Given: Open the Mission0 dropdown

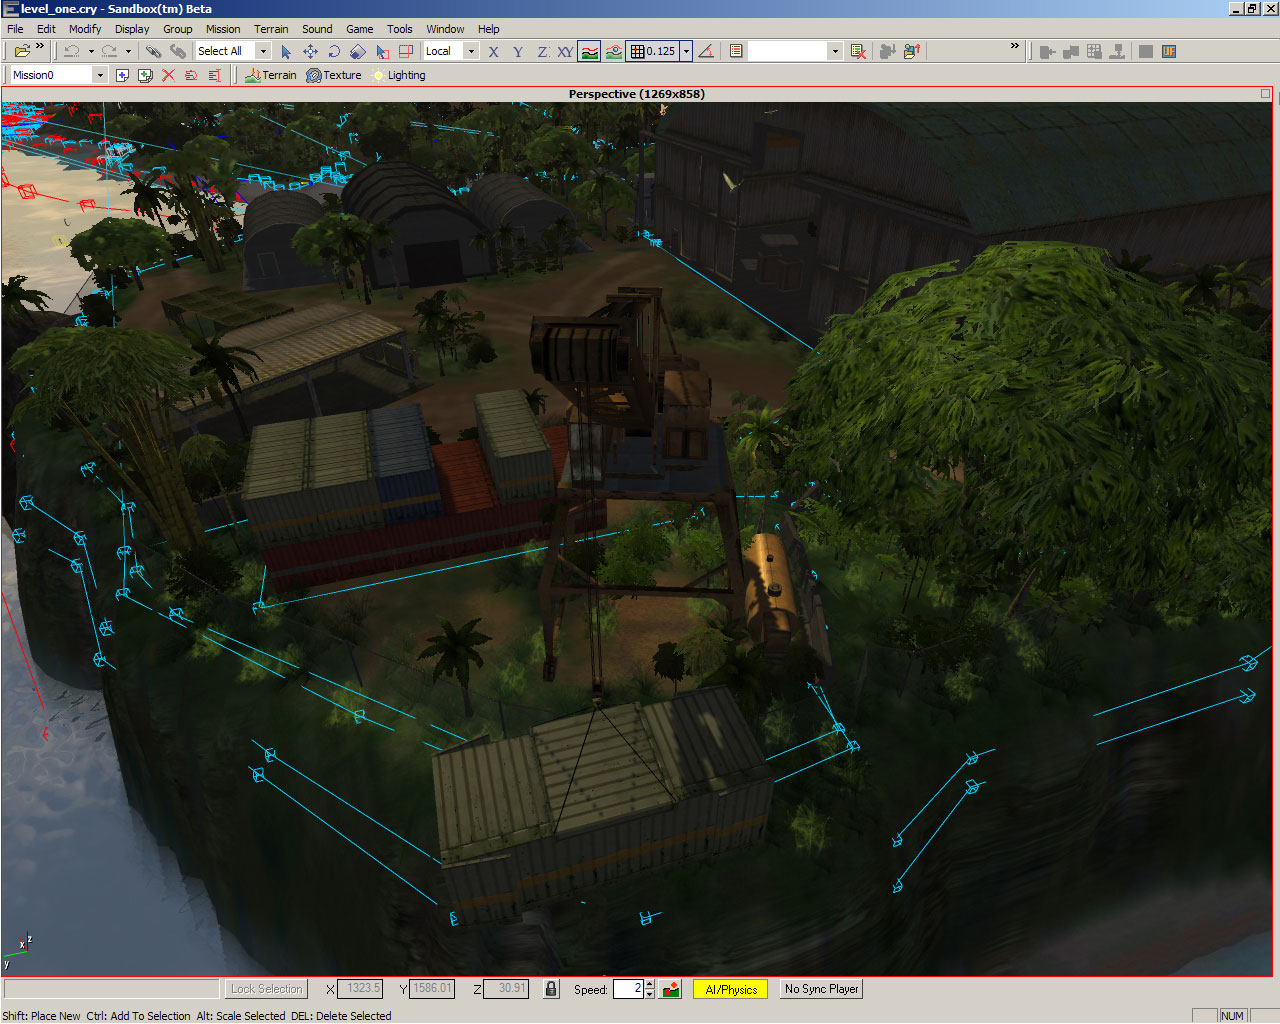Looking at the screenshot, I should 100,75.
